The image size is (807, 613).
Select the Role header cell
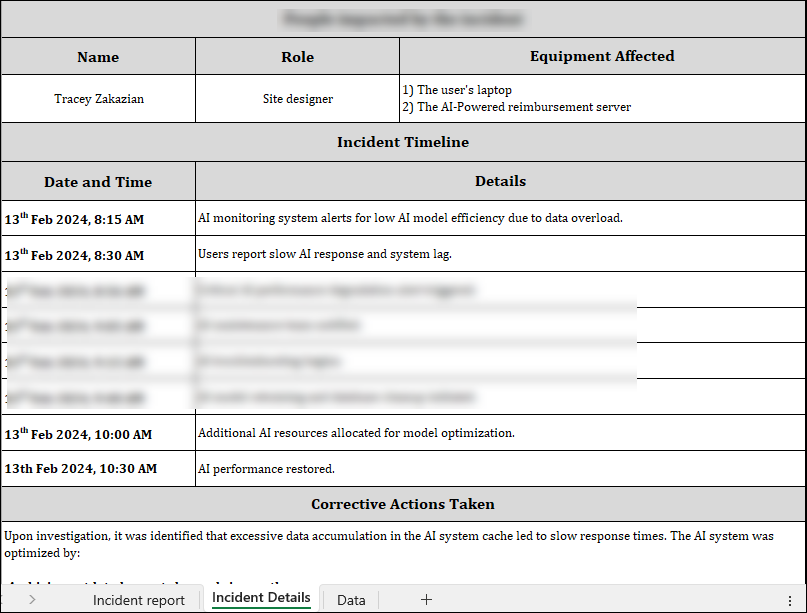tap(297, 57)
